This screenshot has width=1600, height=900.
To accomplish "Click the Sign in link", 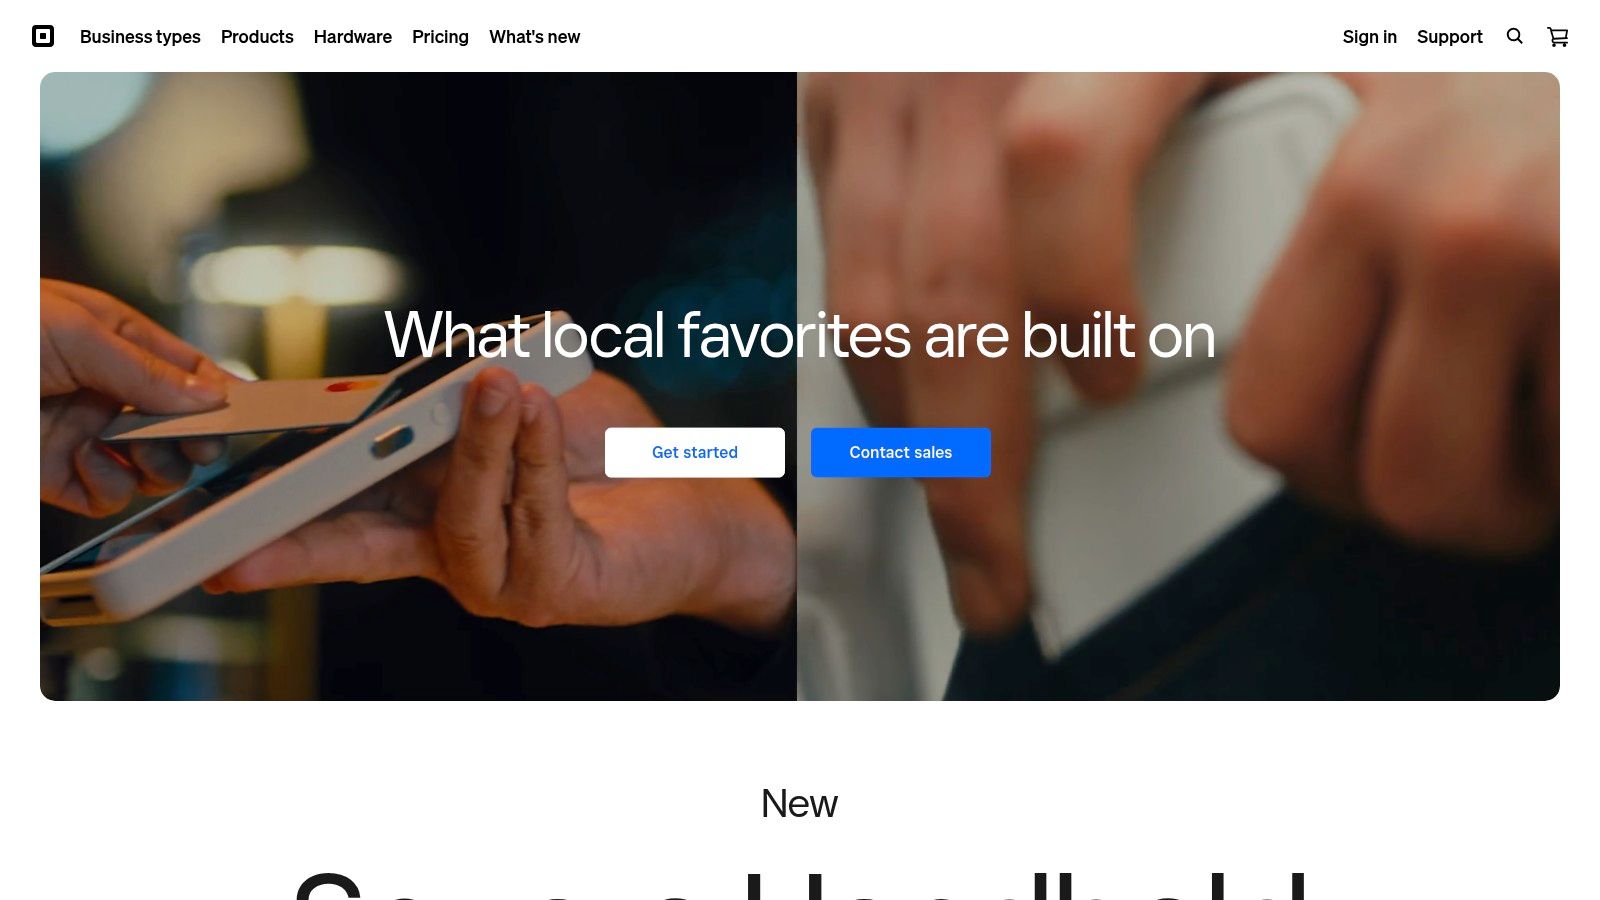I will [x=1370, y=37].
